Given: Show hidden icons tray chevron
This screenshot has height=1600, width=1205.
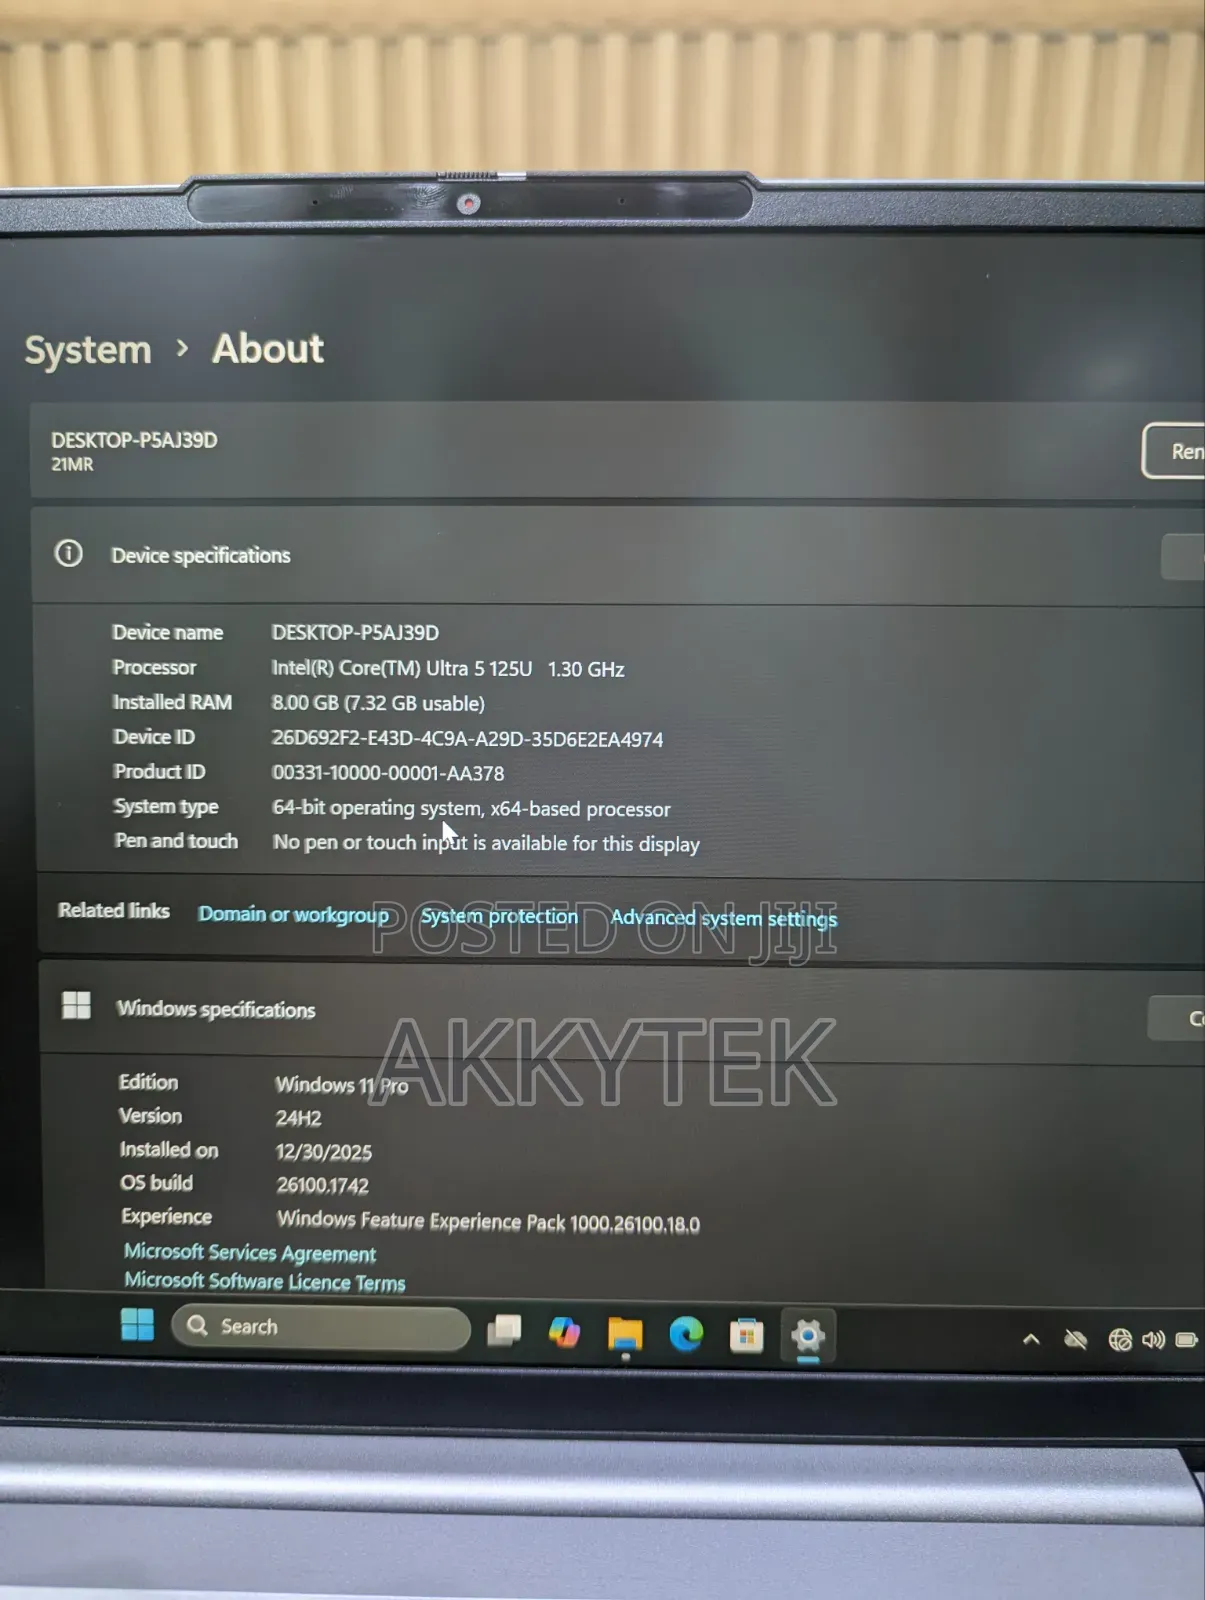Looking at the screenshot, I should click(x=1031, y=1340).
